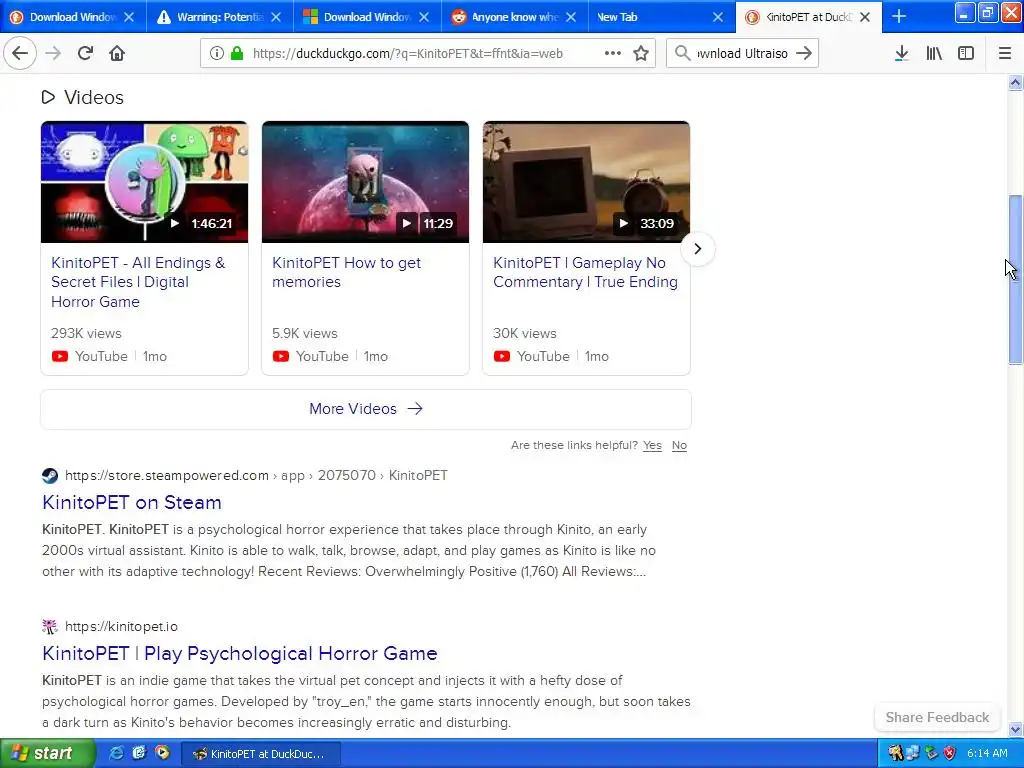Play the Gameplay No Commentary thumbnail
The height and width of the screenshot is (768, 1024).
[586, 182]
